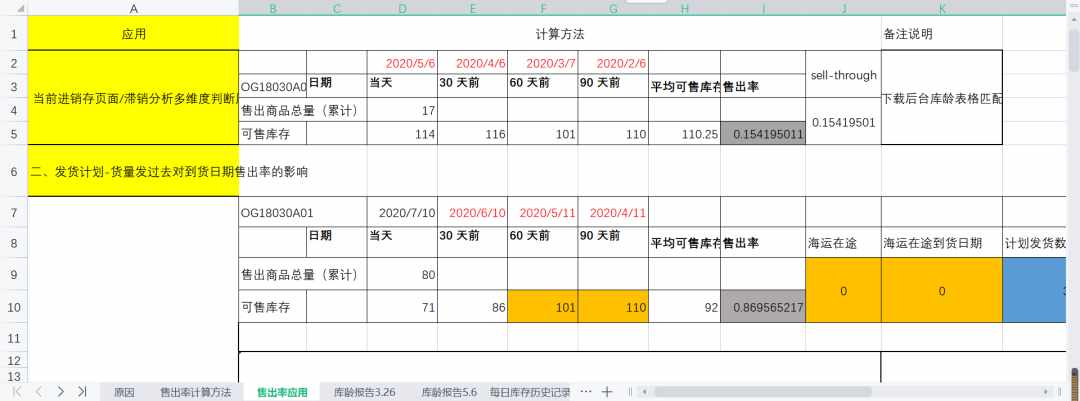The height and width of the screenshot is (401, 1080).
Task: Click the date cell 2020/5/6
Action: 402,62
